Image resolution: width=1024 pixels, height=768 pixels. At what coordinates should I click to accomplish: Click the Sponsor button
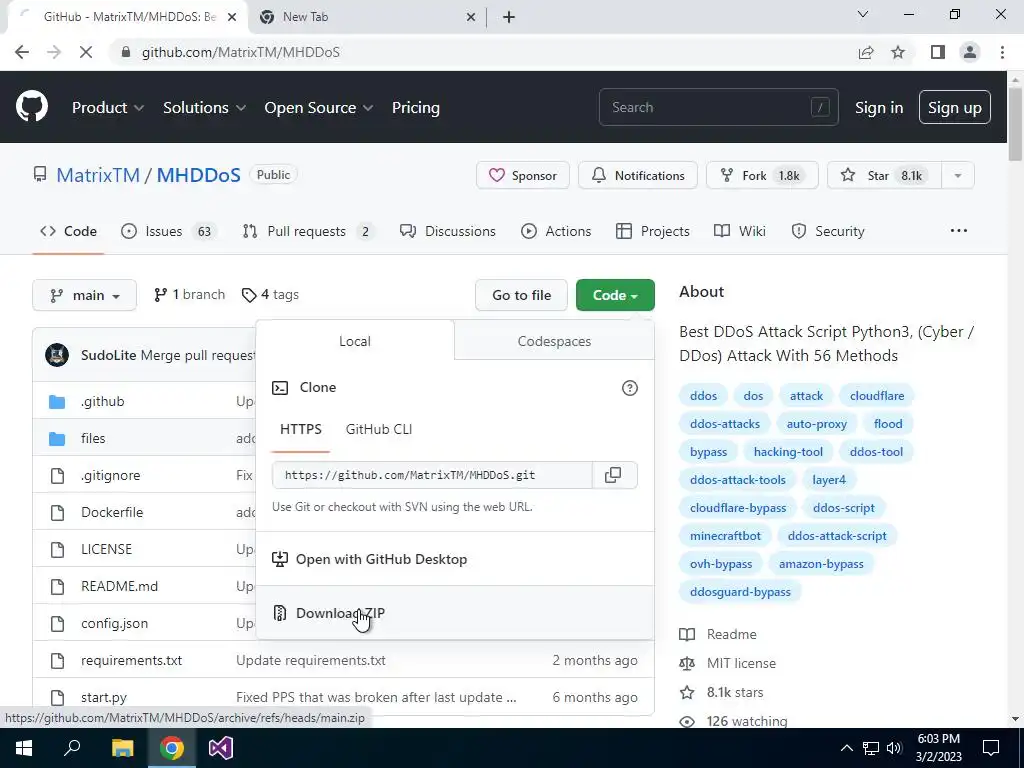coord(522,175)
